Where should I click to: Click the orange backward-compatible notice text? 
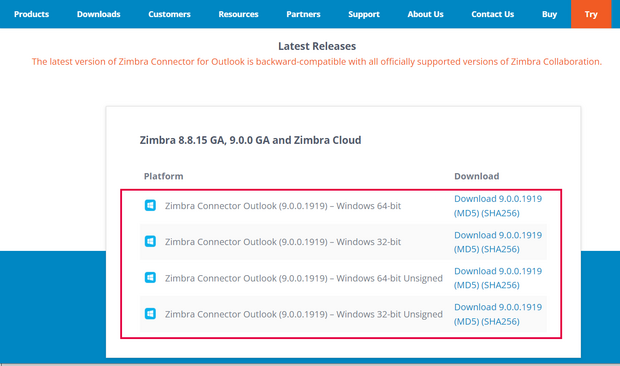317,62
